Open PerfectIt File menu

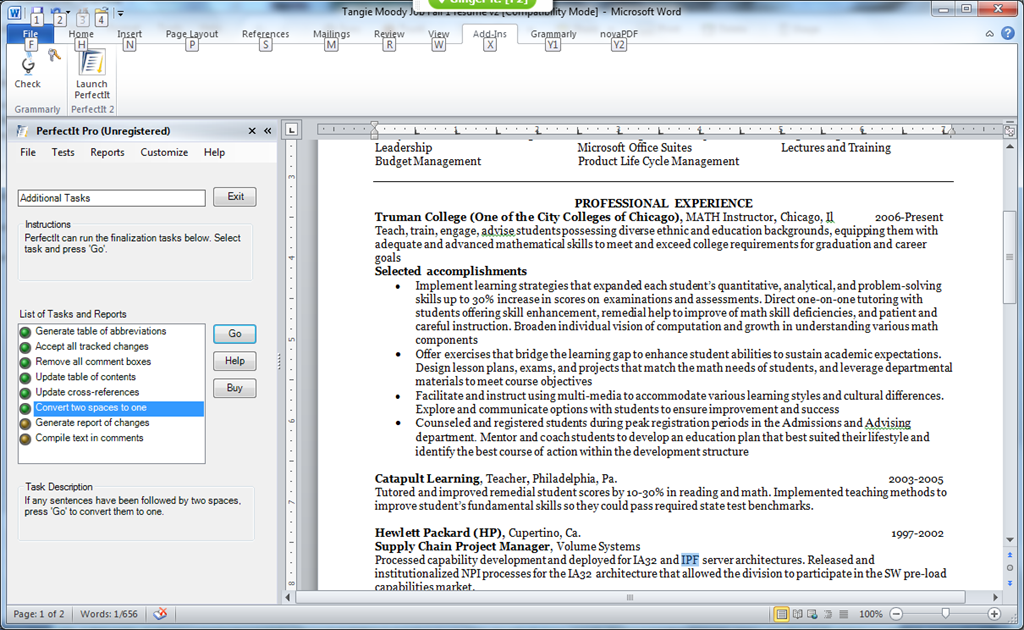[28, 152]
